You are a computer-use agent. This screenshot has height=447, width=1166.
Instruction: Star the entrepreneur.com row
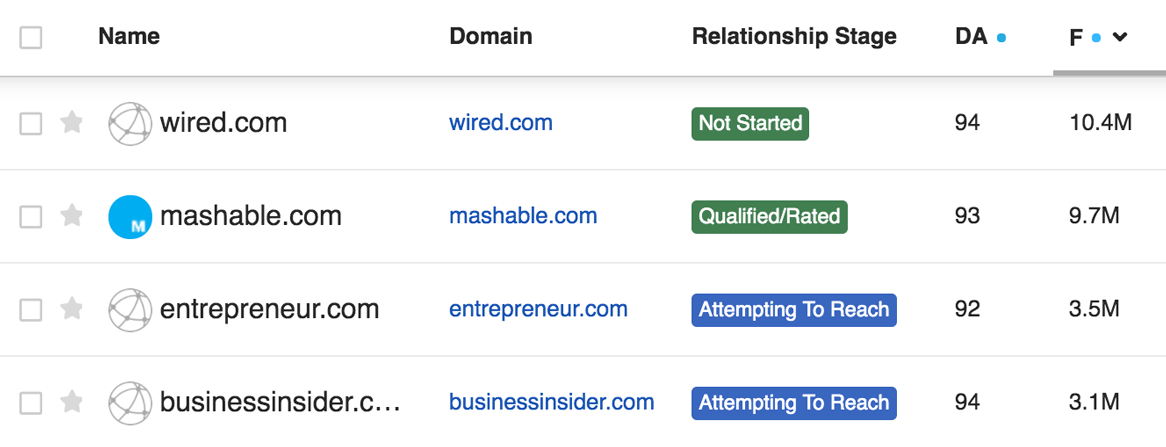(71, 309)
